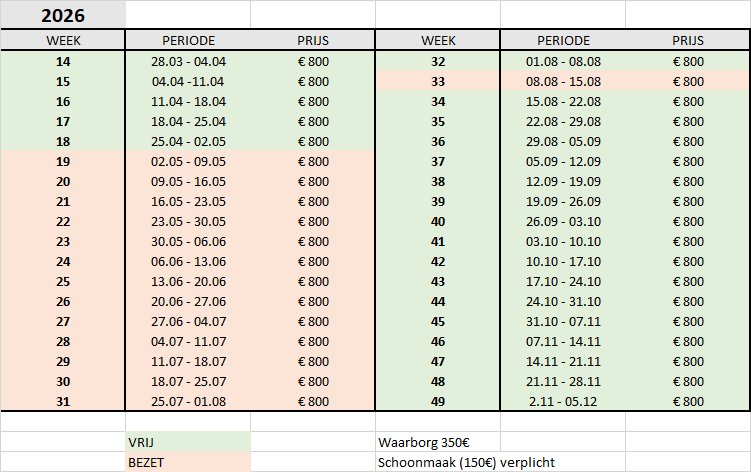This screenshot has height=472, width=751.
Task: Select the price cell for week 18
Action: [313, 141]
